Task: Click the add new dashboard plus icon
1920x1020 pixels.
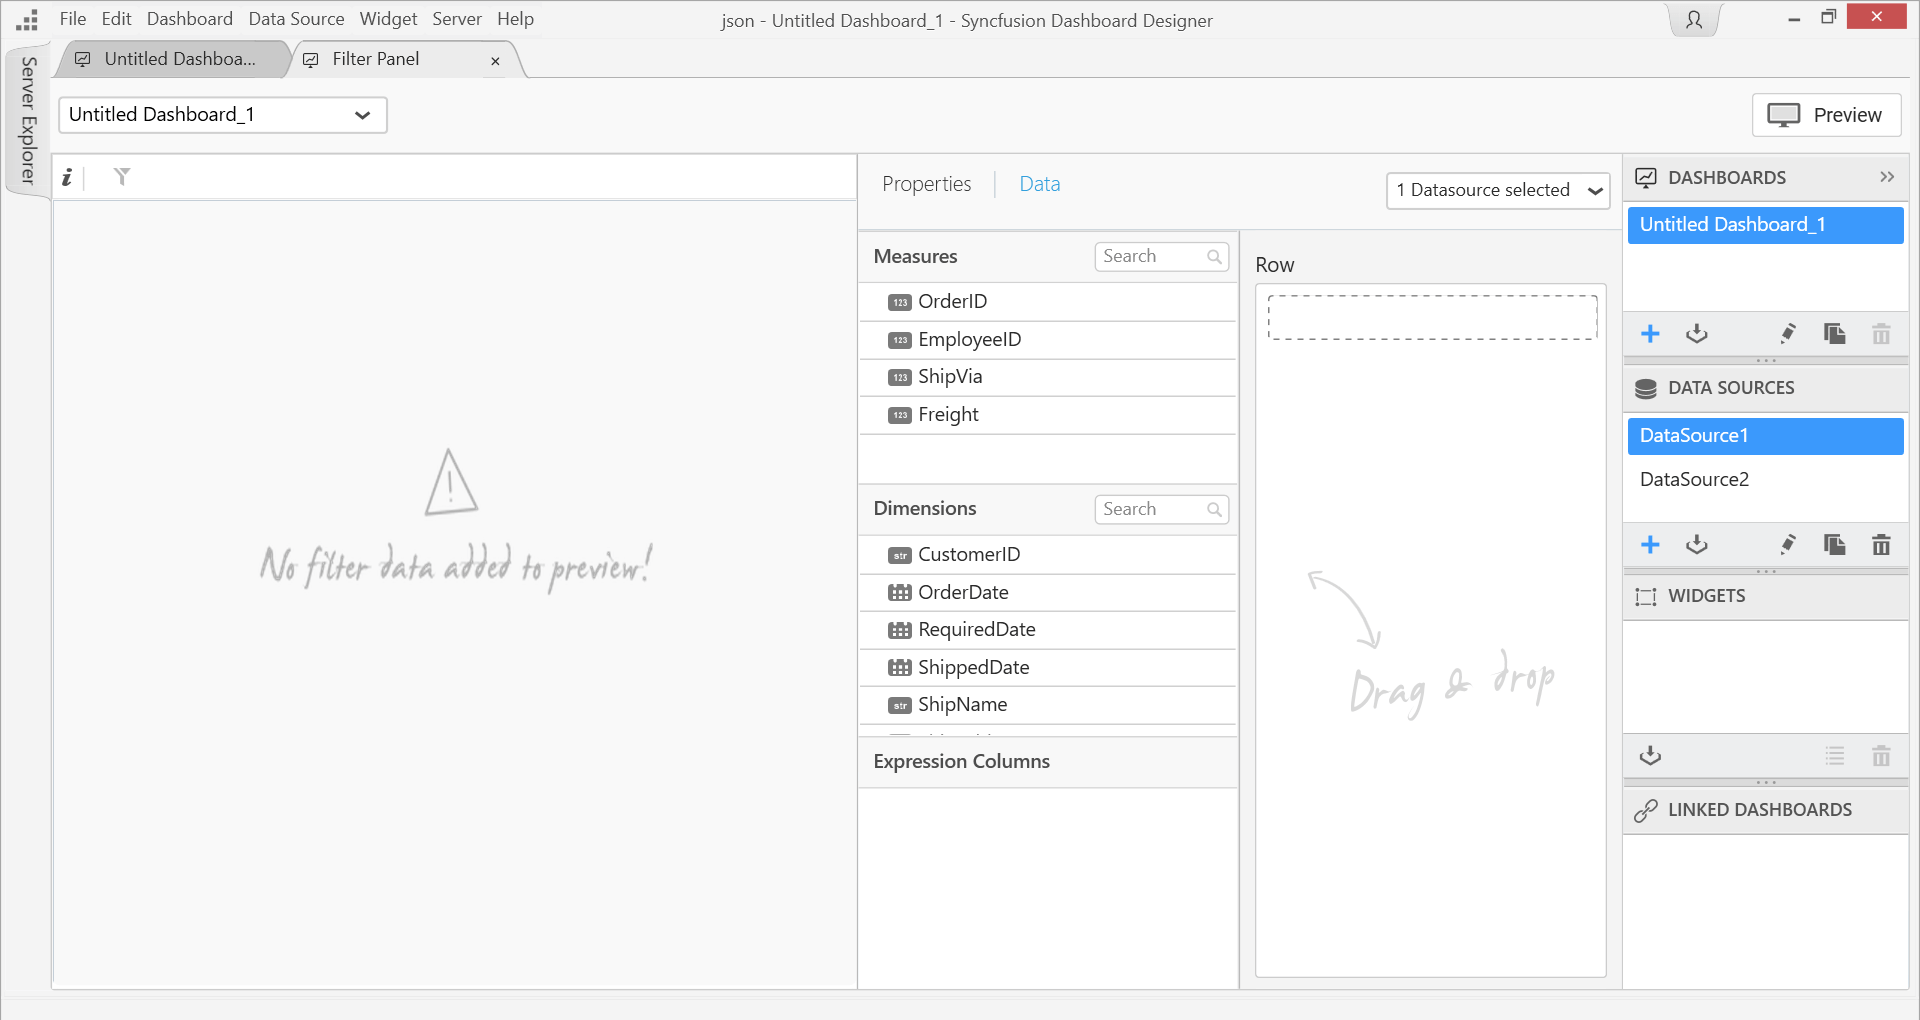Action: click(1650, 334)
